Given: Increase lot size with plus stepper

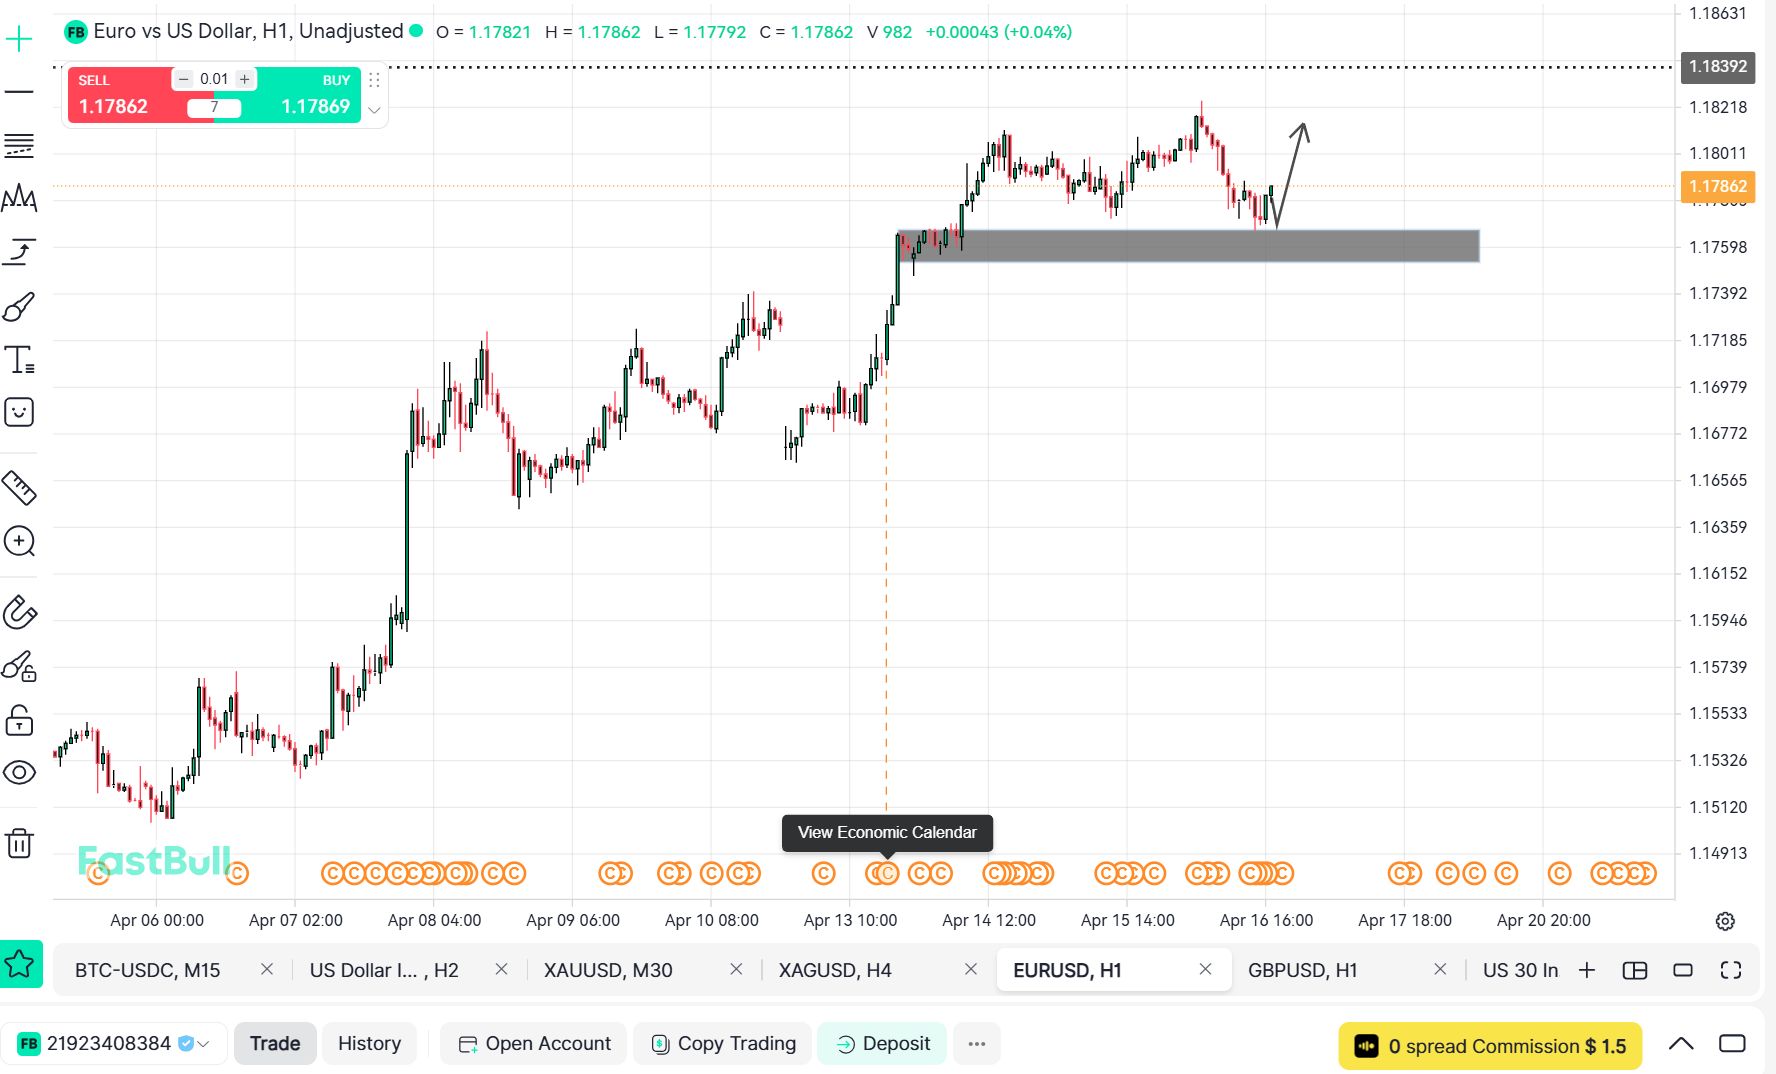Looking at the screenshot, I should click(244, 79).
